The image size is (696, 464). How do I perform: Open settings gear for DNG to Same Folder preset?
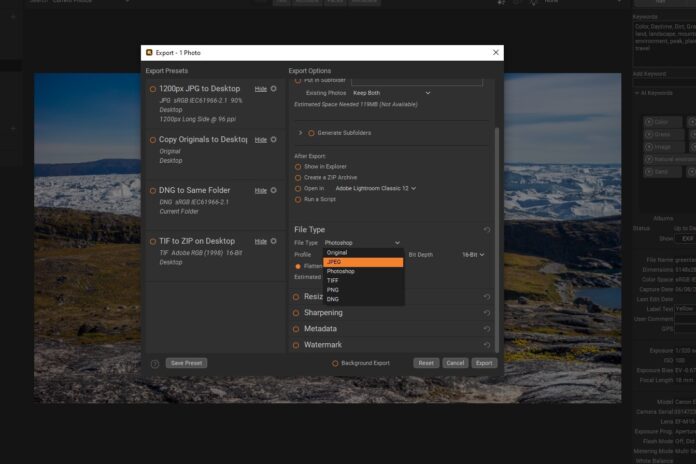tap(273, 190)
